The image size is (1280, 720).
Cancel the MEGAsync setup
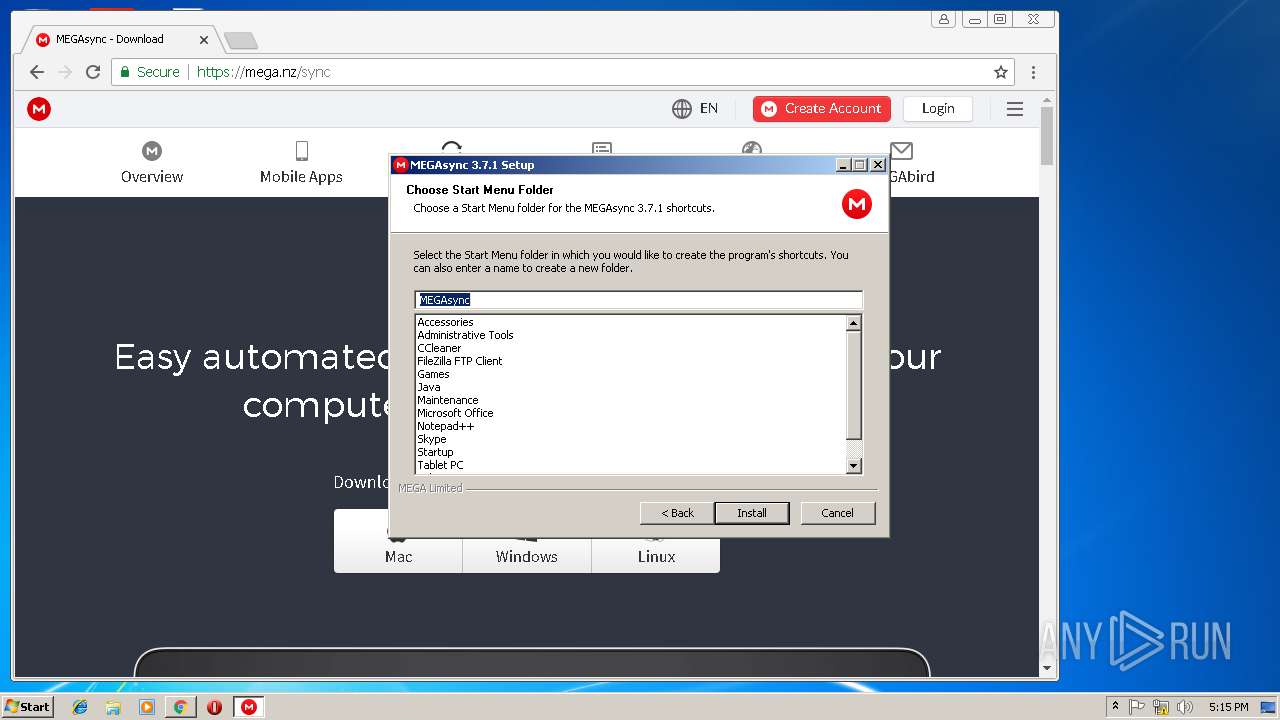(x=838, y=513)
